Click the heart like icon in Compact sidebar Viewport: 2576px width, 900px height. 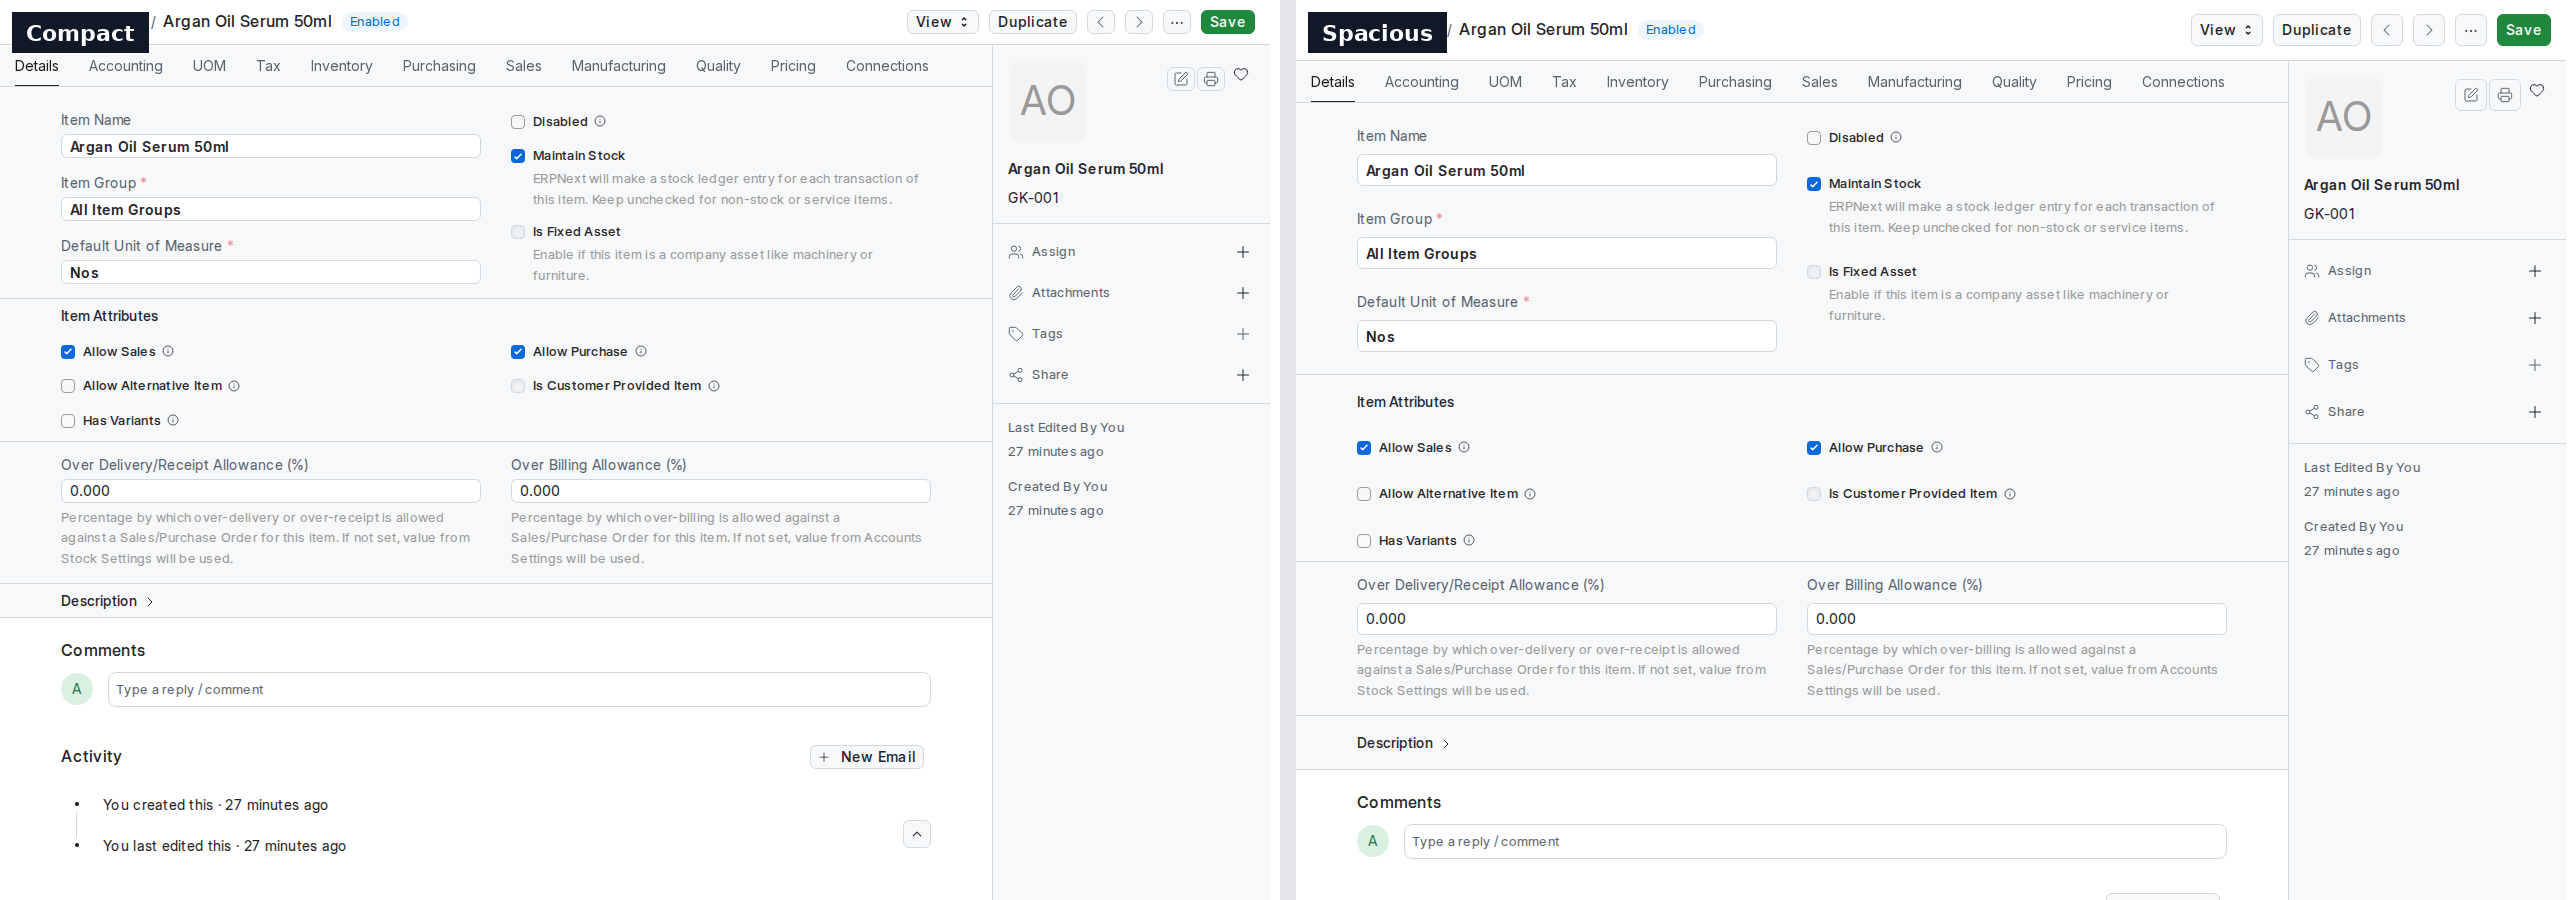point(1241,75)
